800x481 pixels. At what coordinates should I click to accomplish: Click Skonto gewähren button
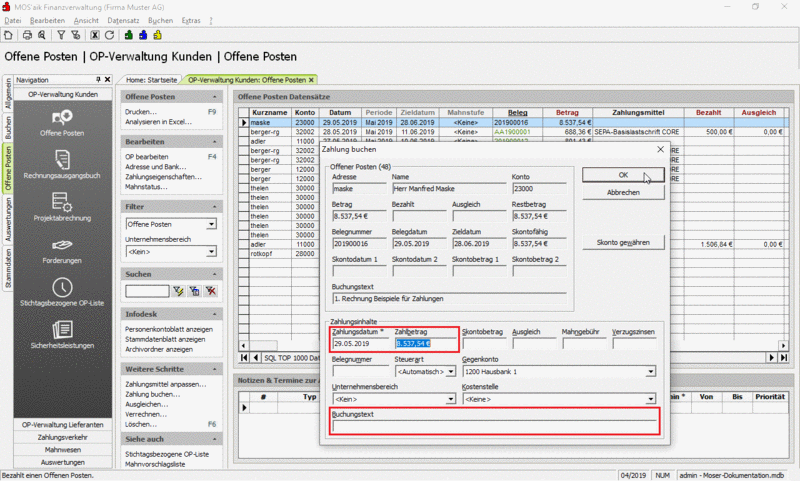point(623,243)
